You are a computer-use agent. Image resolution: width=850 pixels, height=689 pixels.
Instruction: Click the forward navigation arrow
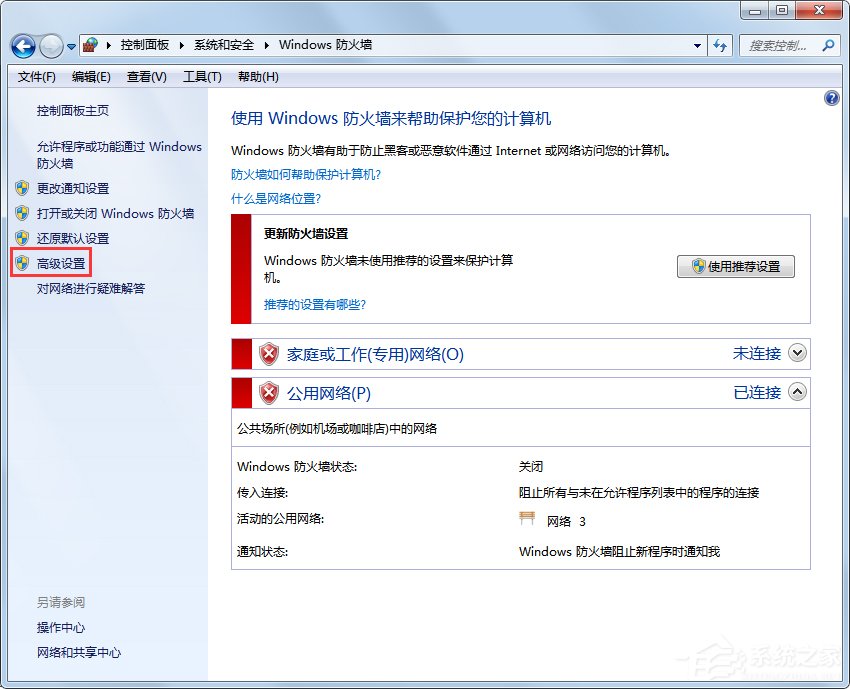[49, 45]
